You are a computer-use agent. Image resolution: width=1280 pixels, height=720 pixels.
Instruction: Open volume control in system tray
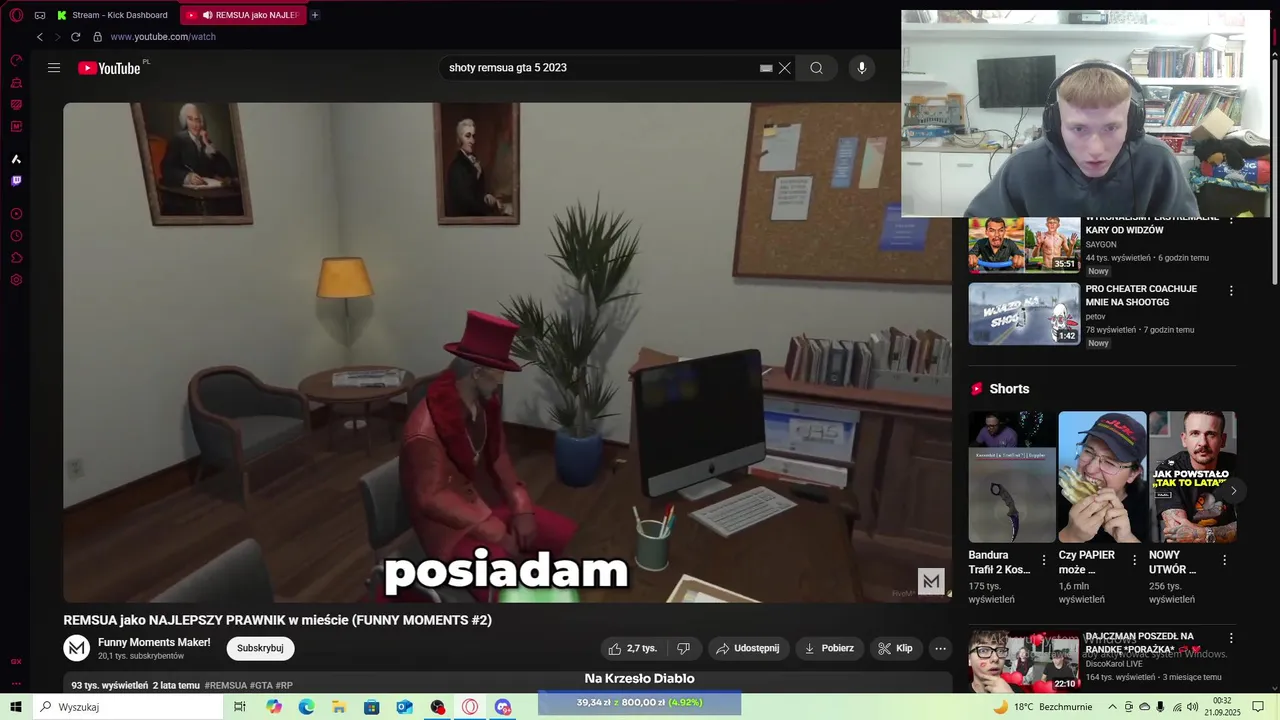pos(1192,707)
